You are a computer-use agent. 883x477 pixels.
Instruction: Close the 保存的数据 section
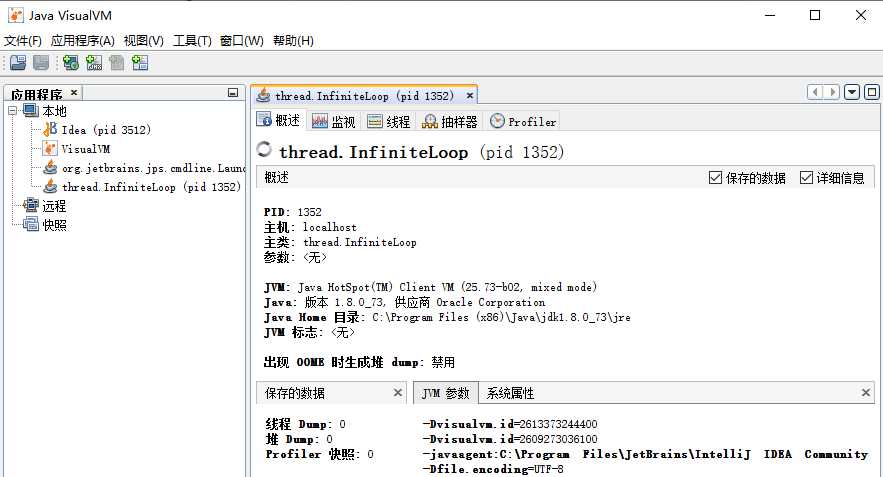398,393
